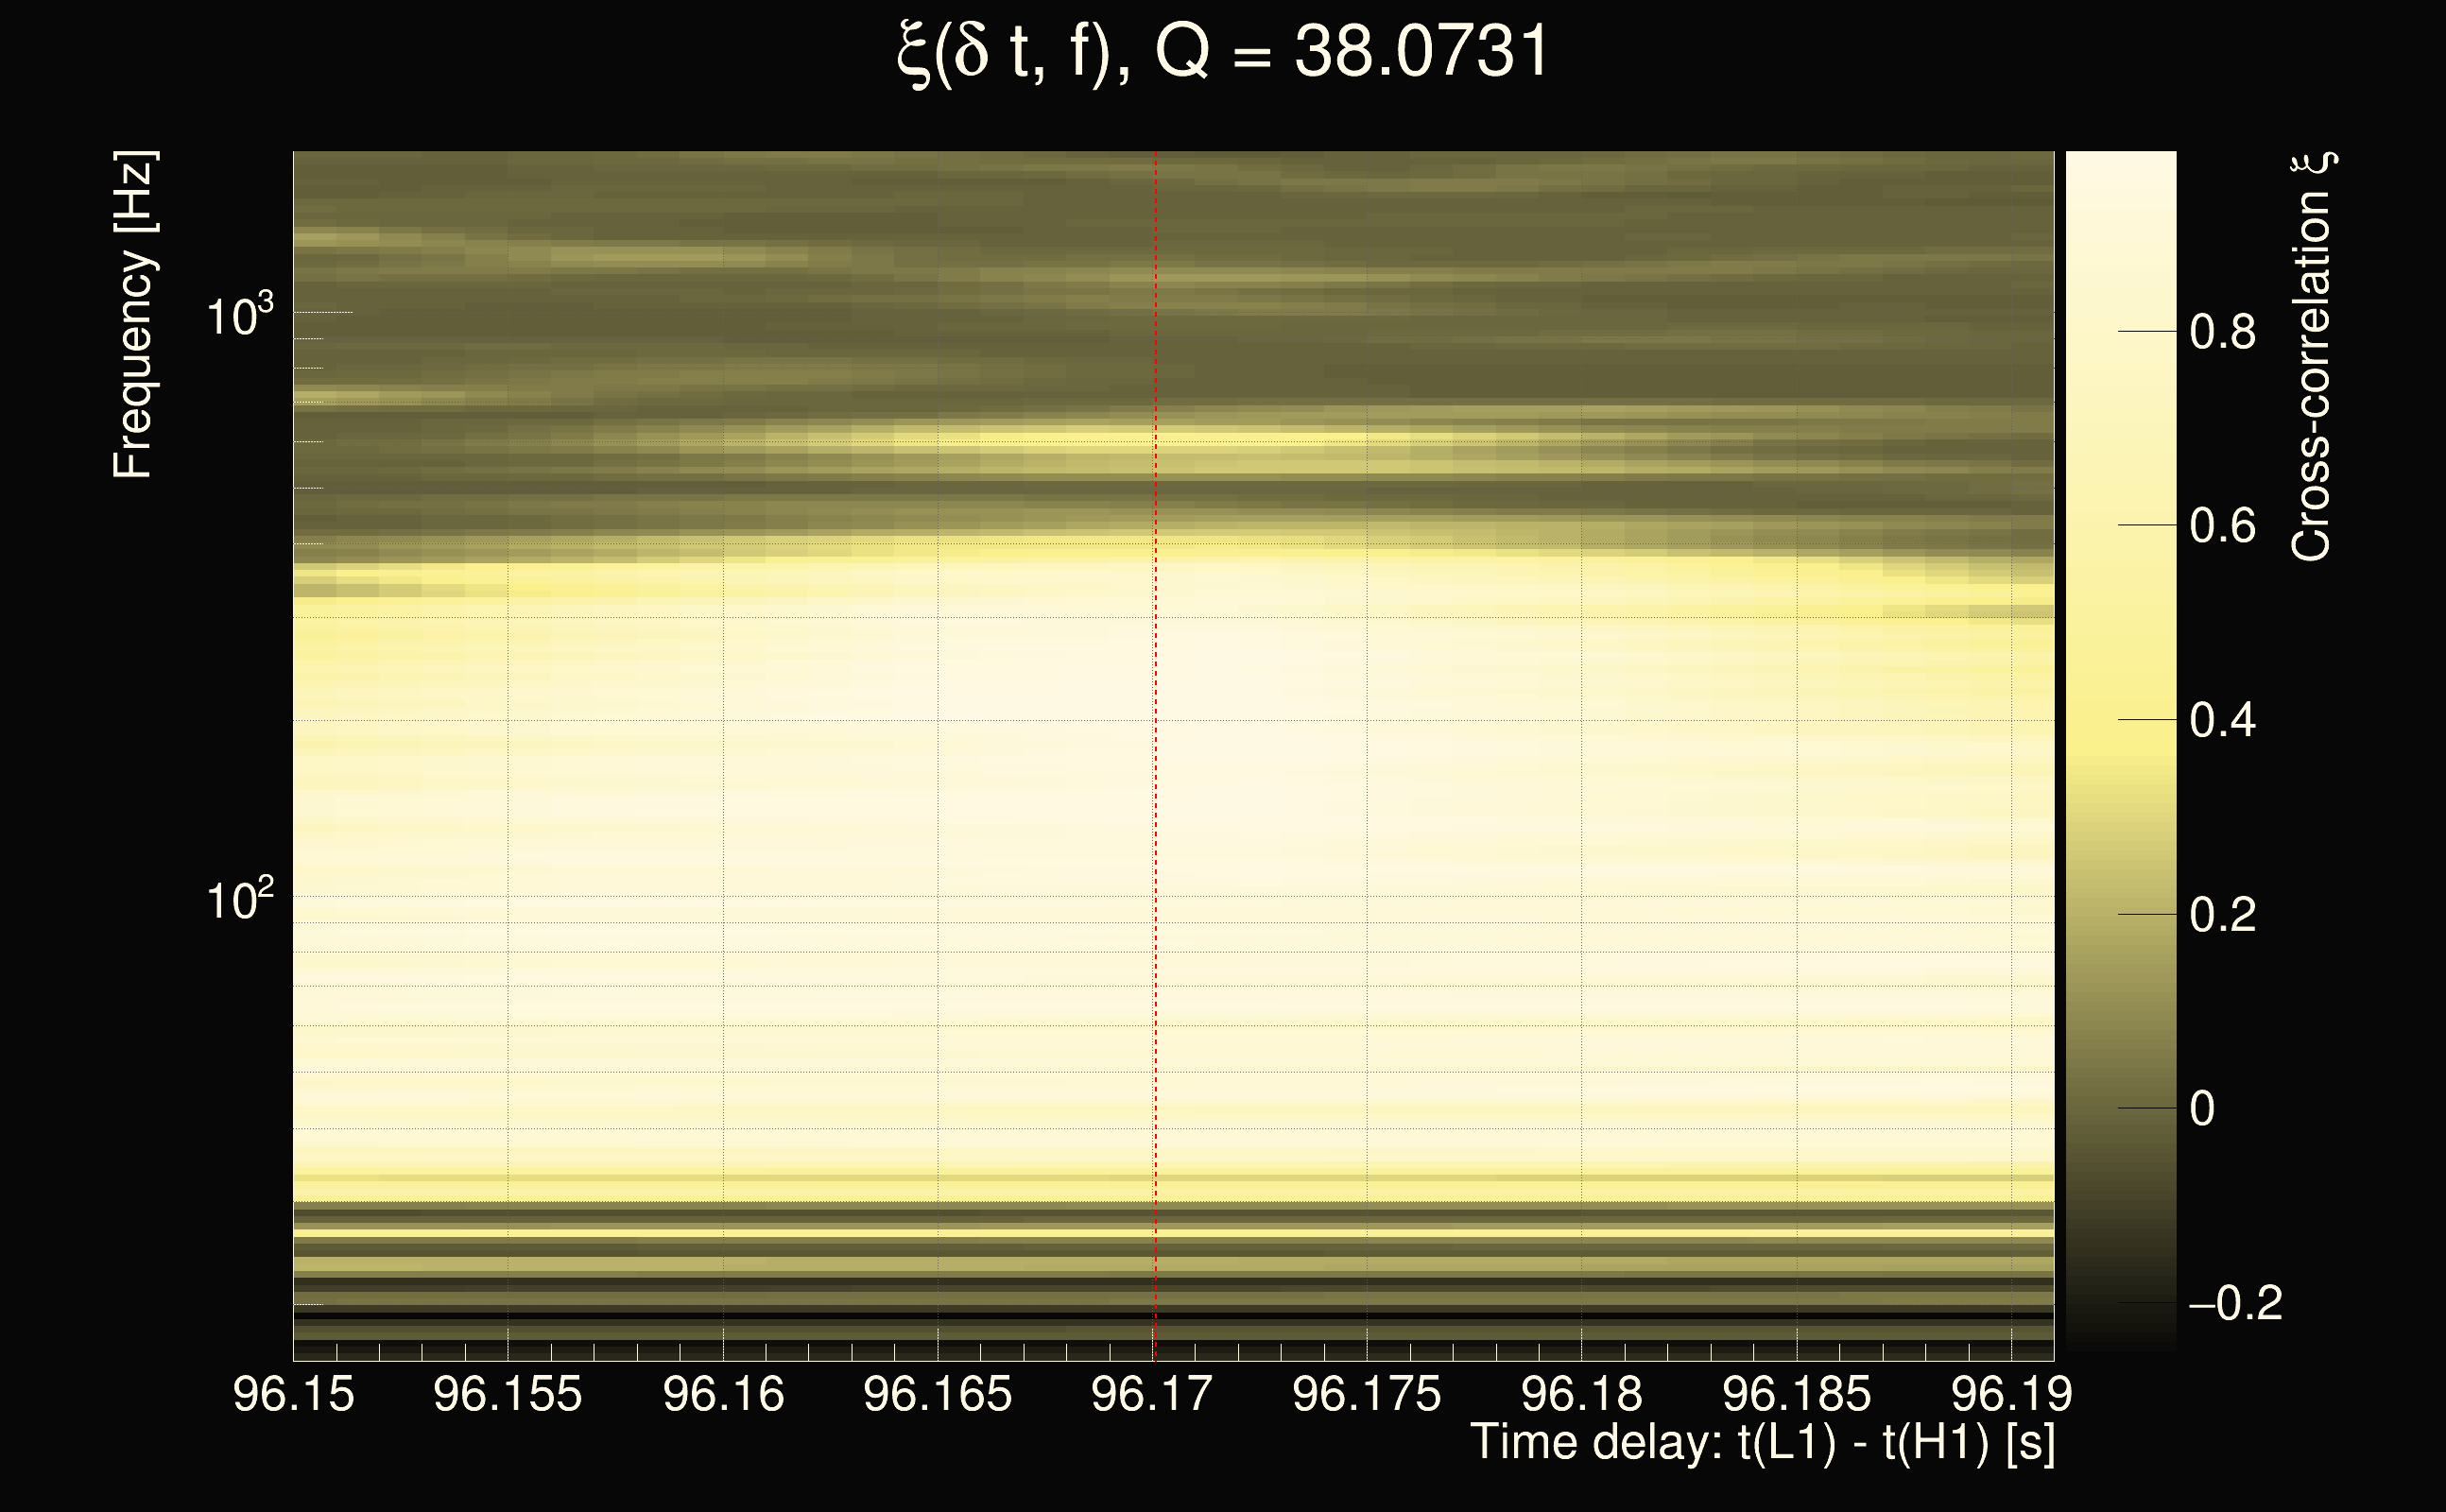Click the Frequency [Hz] y-axis label

(133, 315)
